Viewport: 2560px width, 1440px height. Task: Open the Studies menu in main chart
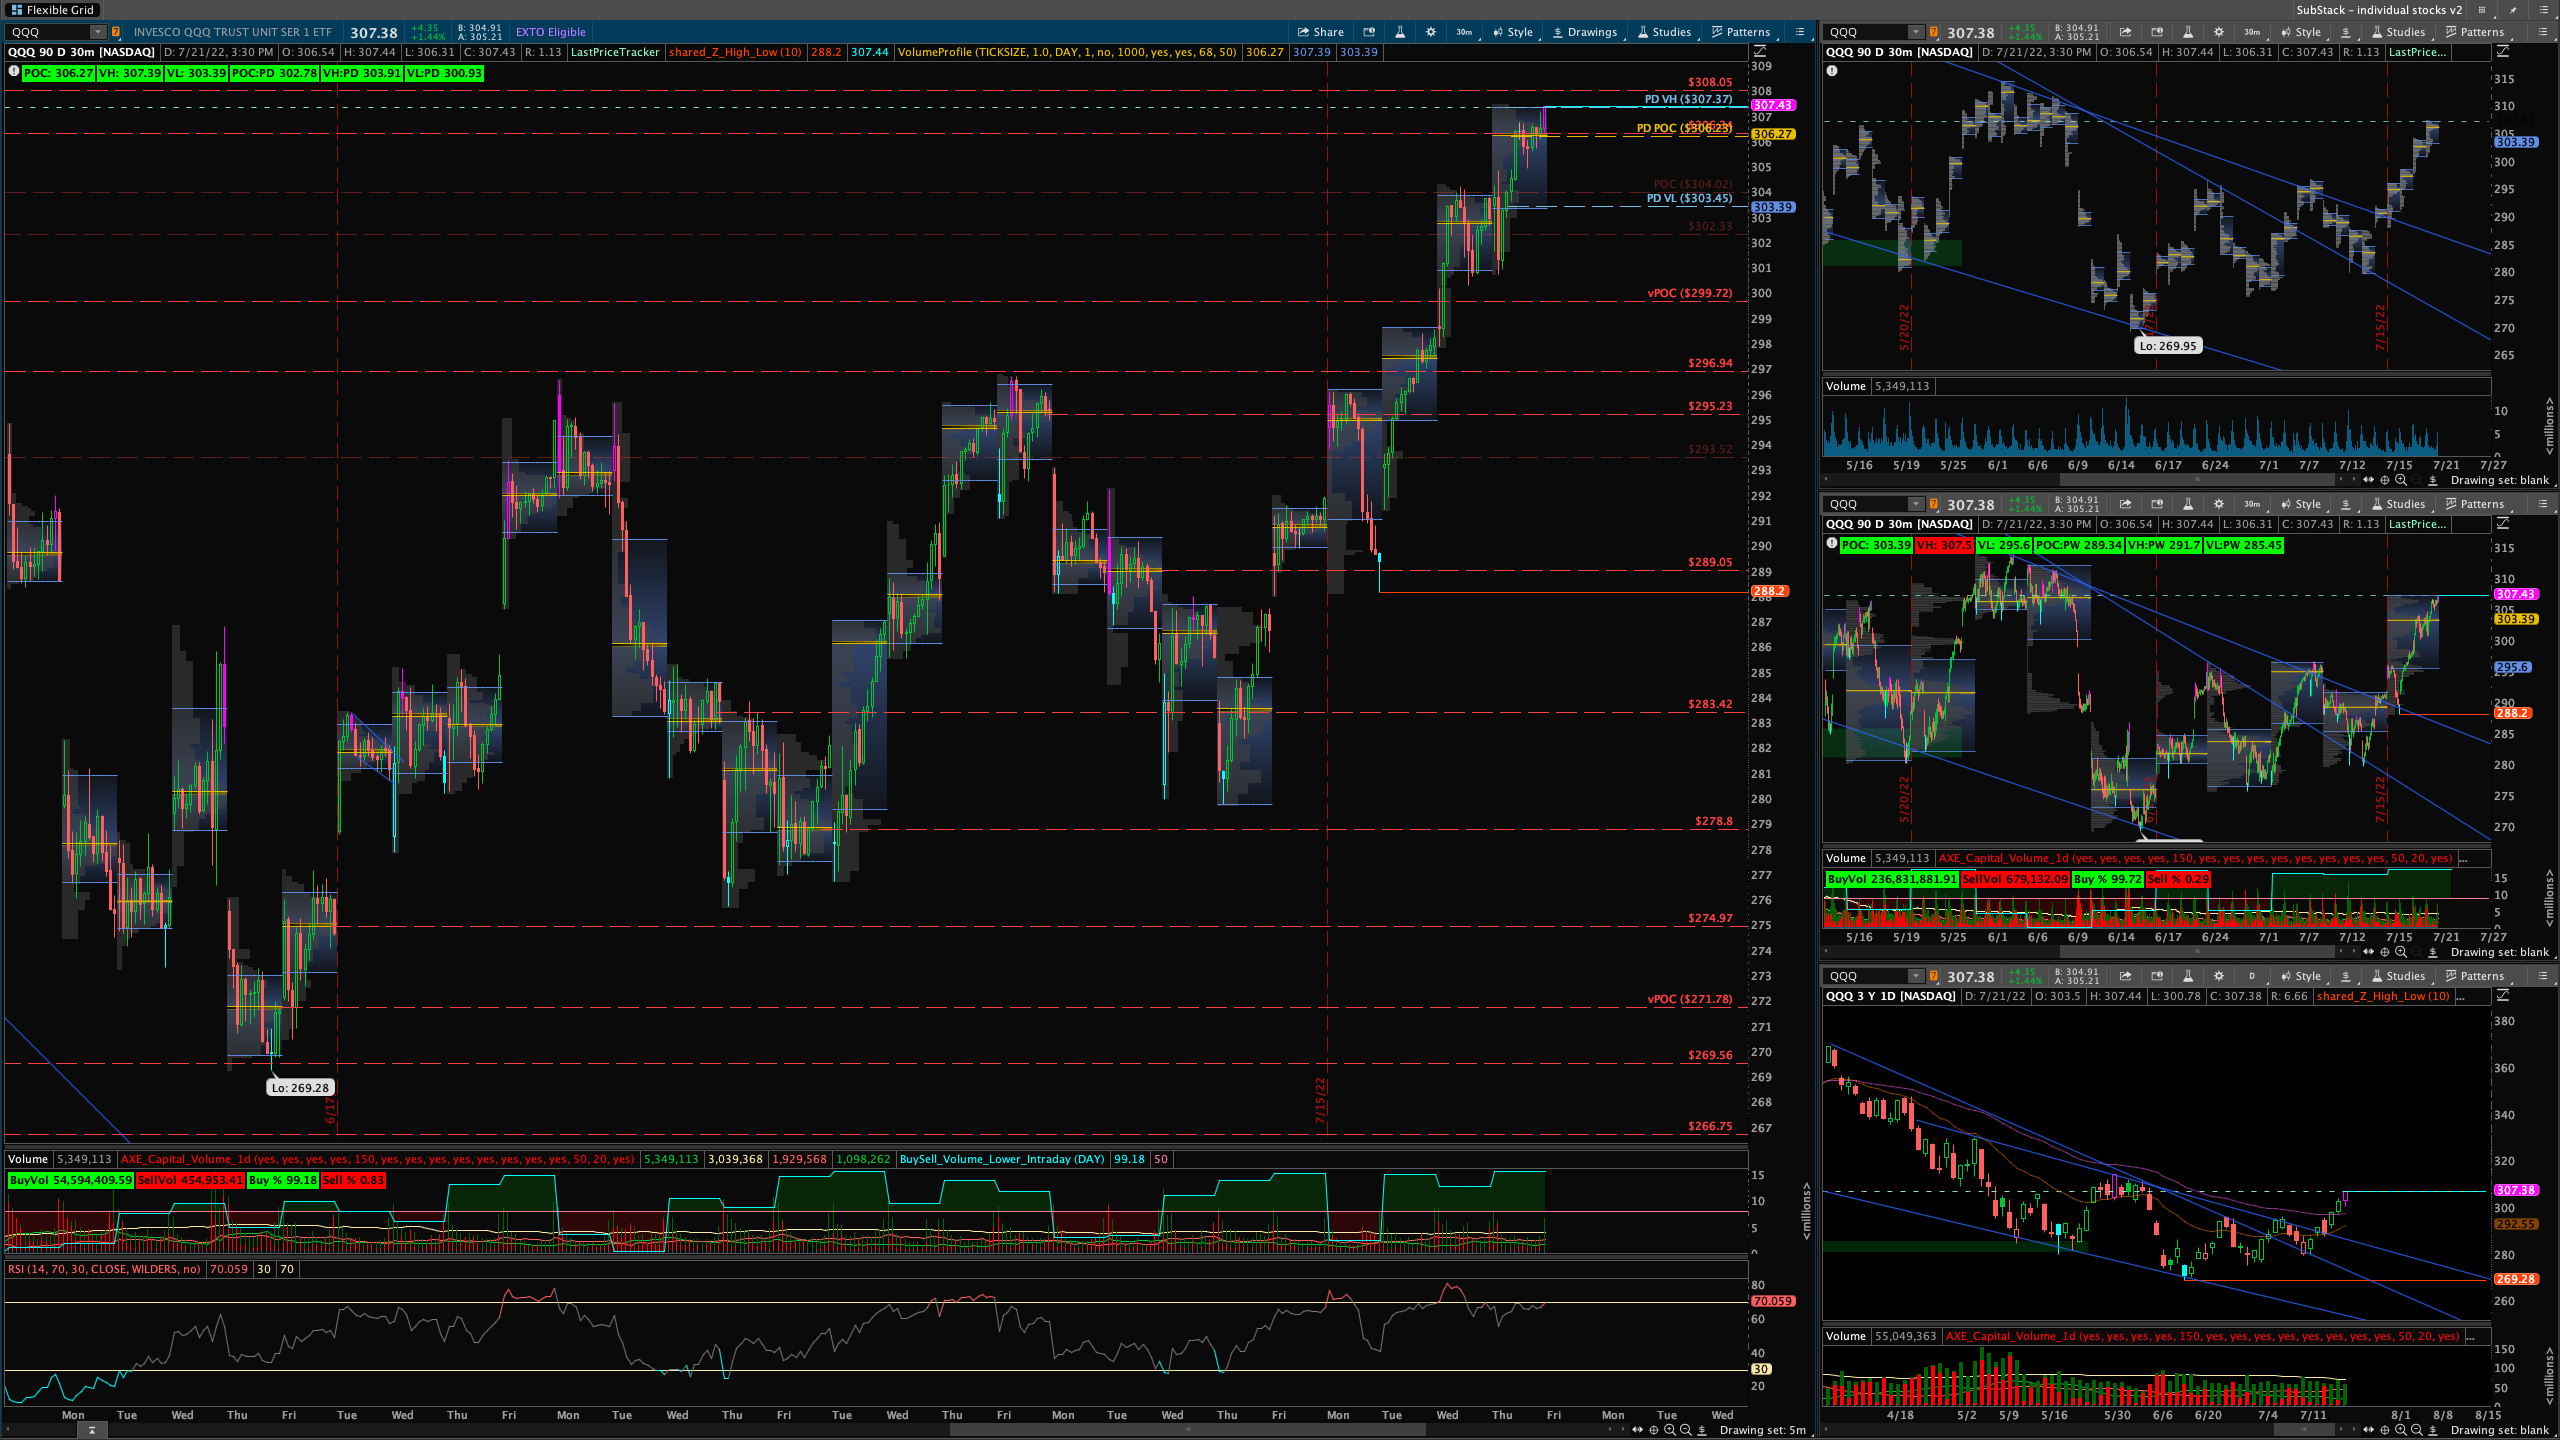pos(1663,32)
